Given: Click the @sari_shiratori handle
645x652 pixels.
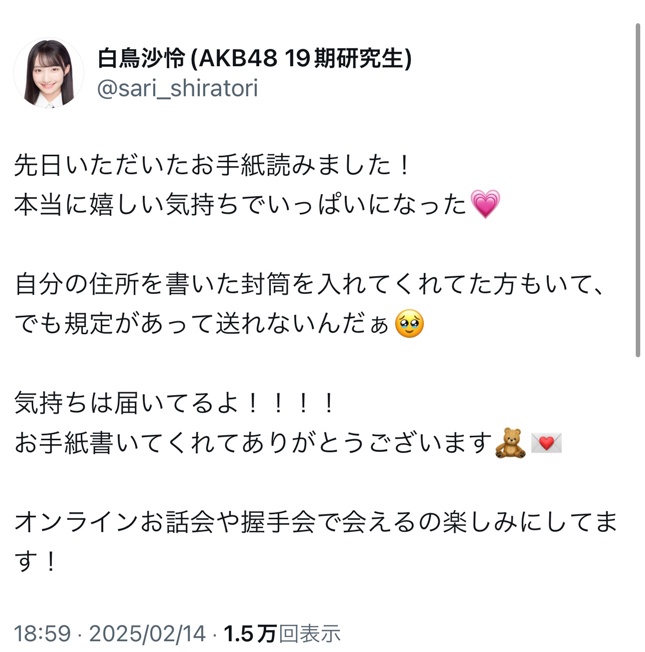Looking at the screenshot, I should click(x=178, y=89).
